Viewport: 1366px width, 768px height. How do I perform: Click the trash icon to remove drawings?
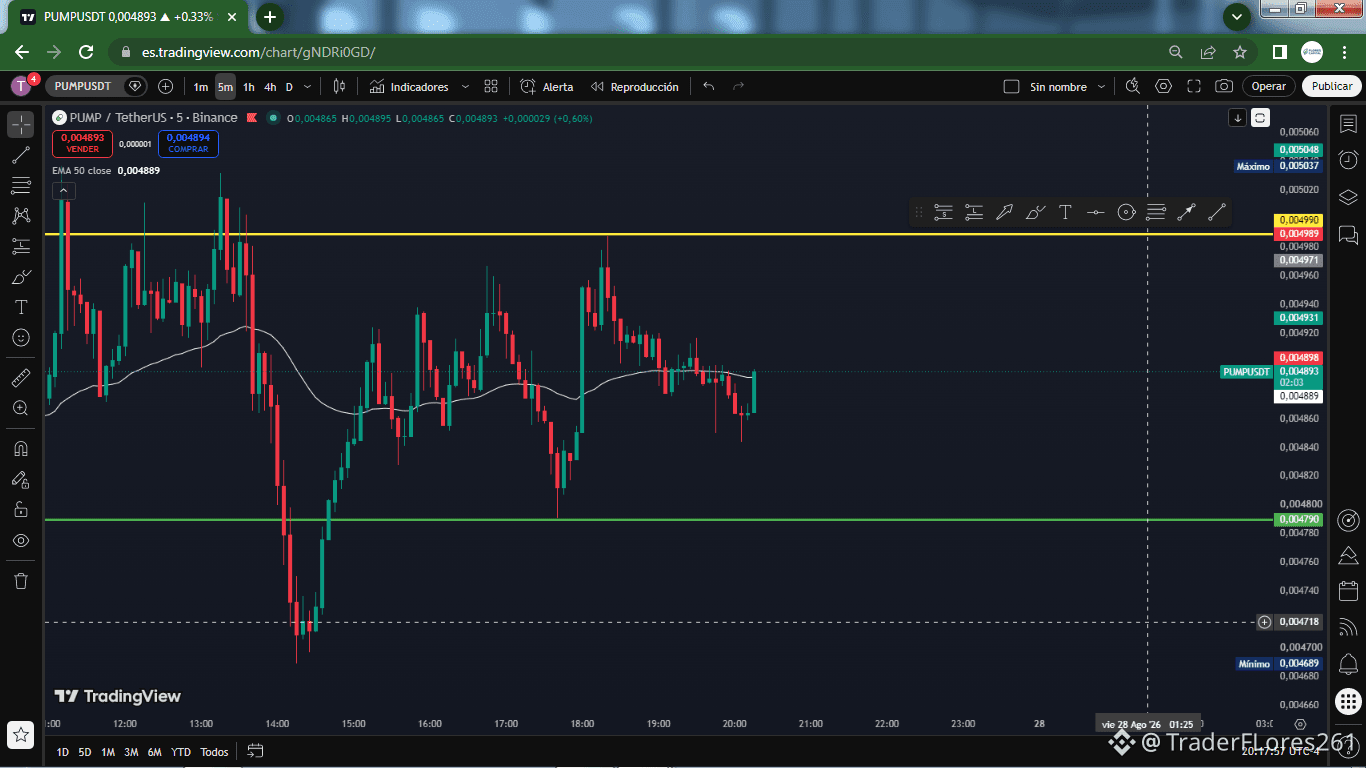(x=21, y=581)
